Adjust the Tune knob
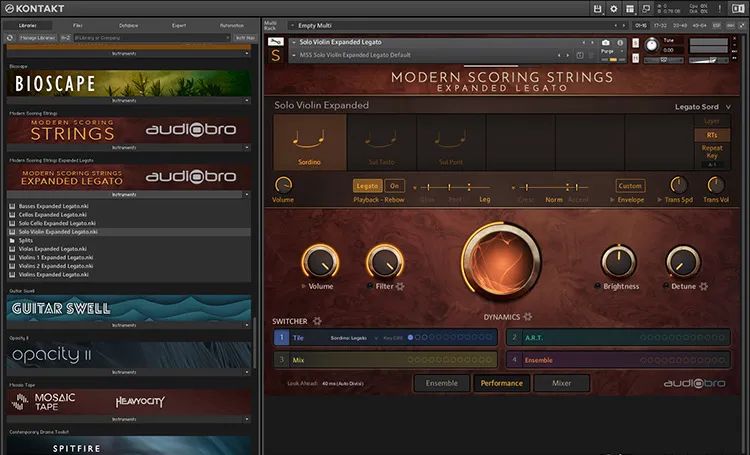This screenshot has width=750, height=455. 651,45
